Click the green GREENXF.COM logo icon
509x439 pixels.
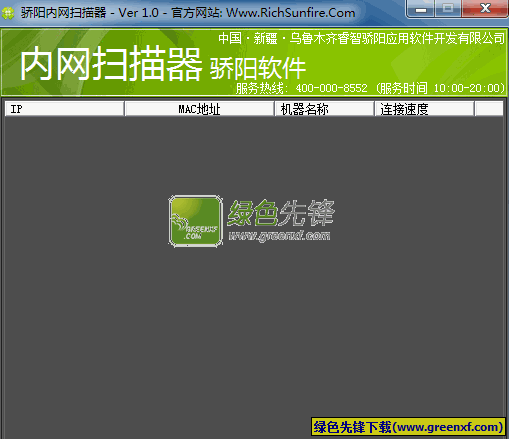click(x=196, y=221)
